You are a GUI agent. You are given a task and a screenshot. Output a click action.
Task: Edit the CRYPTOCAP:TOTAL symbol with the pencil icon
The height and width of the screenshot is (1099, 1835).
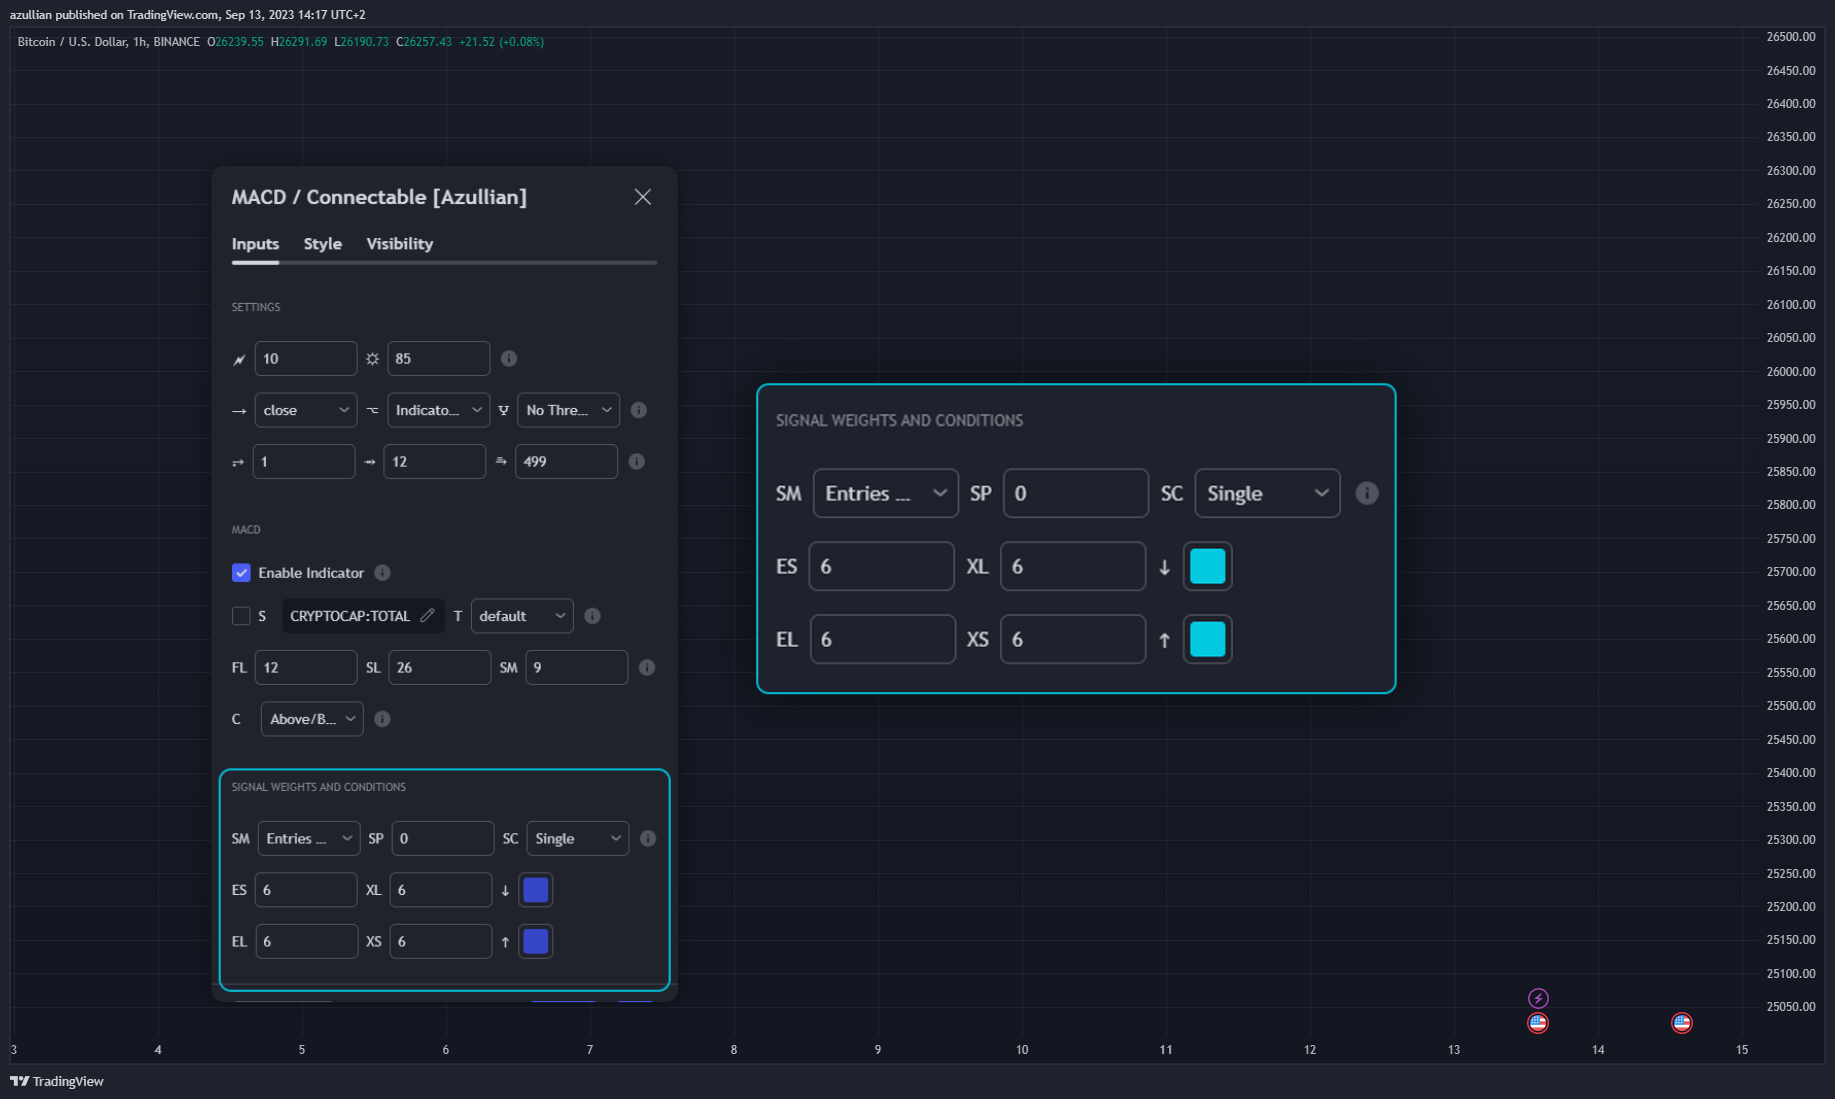[x=428, y=615]
